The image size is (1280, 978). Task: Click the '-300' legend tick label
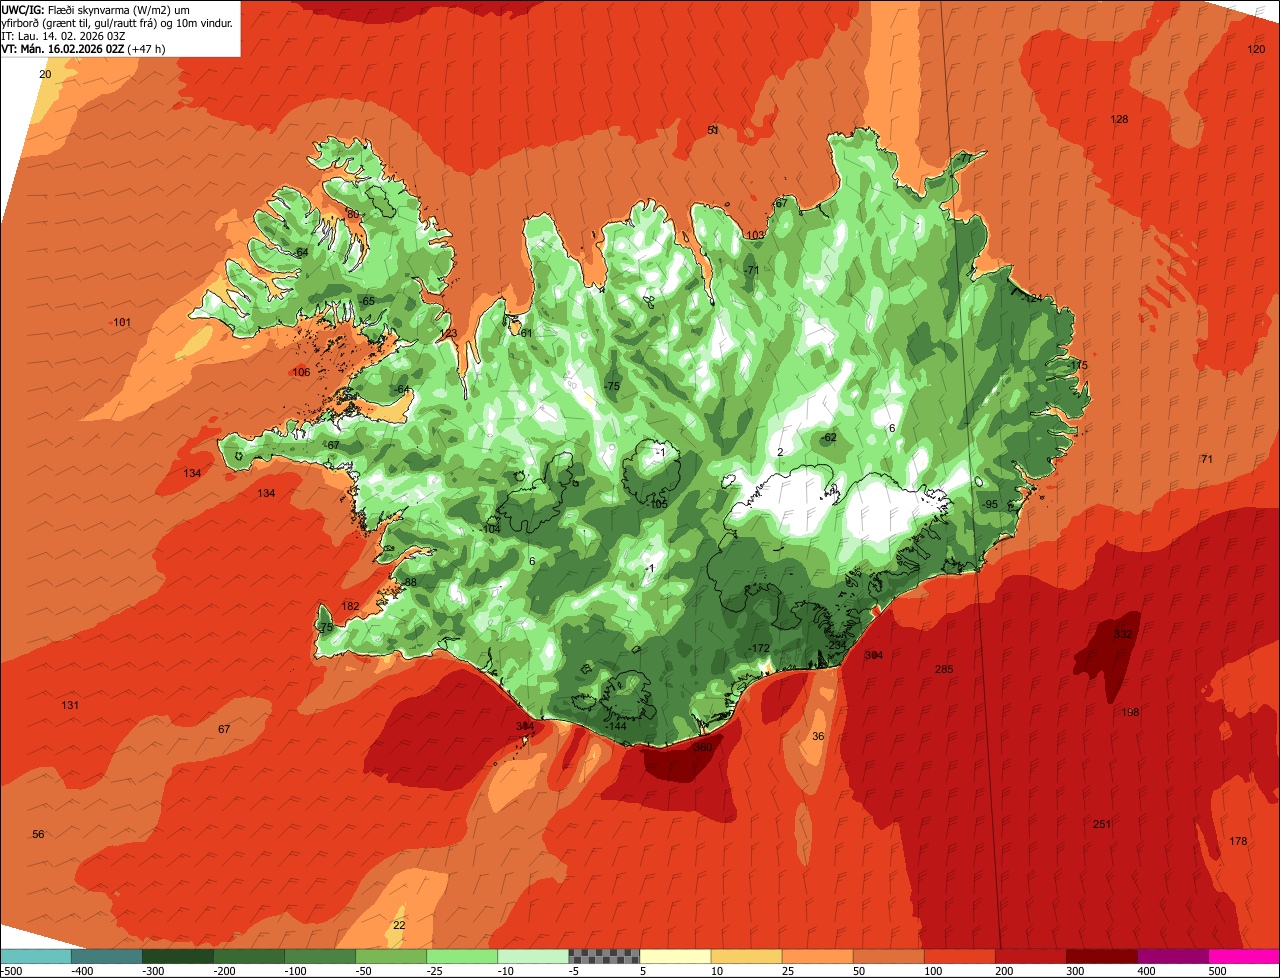[x=154, y=970]
